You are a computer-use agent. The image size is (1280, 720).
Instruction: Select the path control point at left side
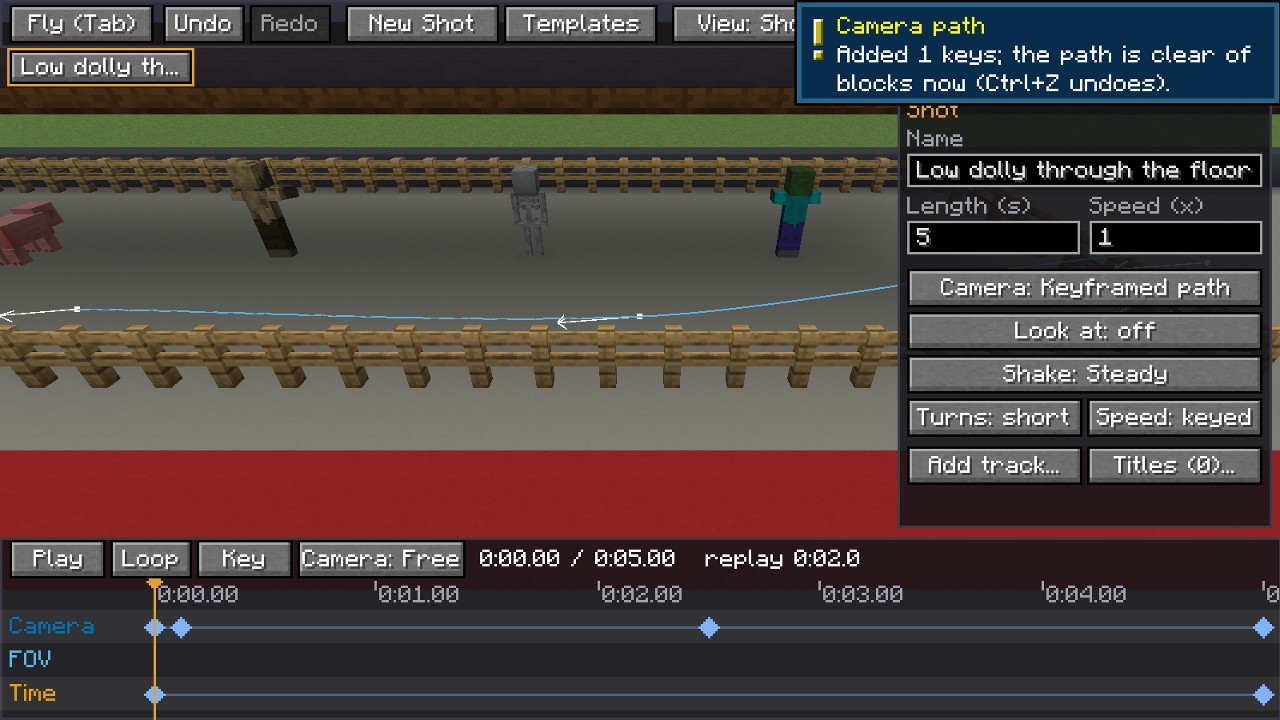coord(77,309)
